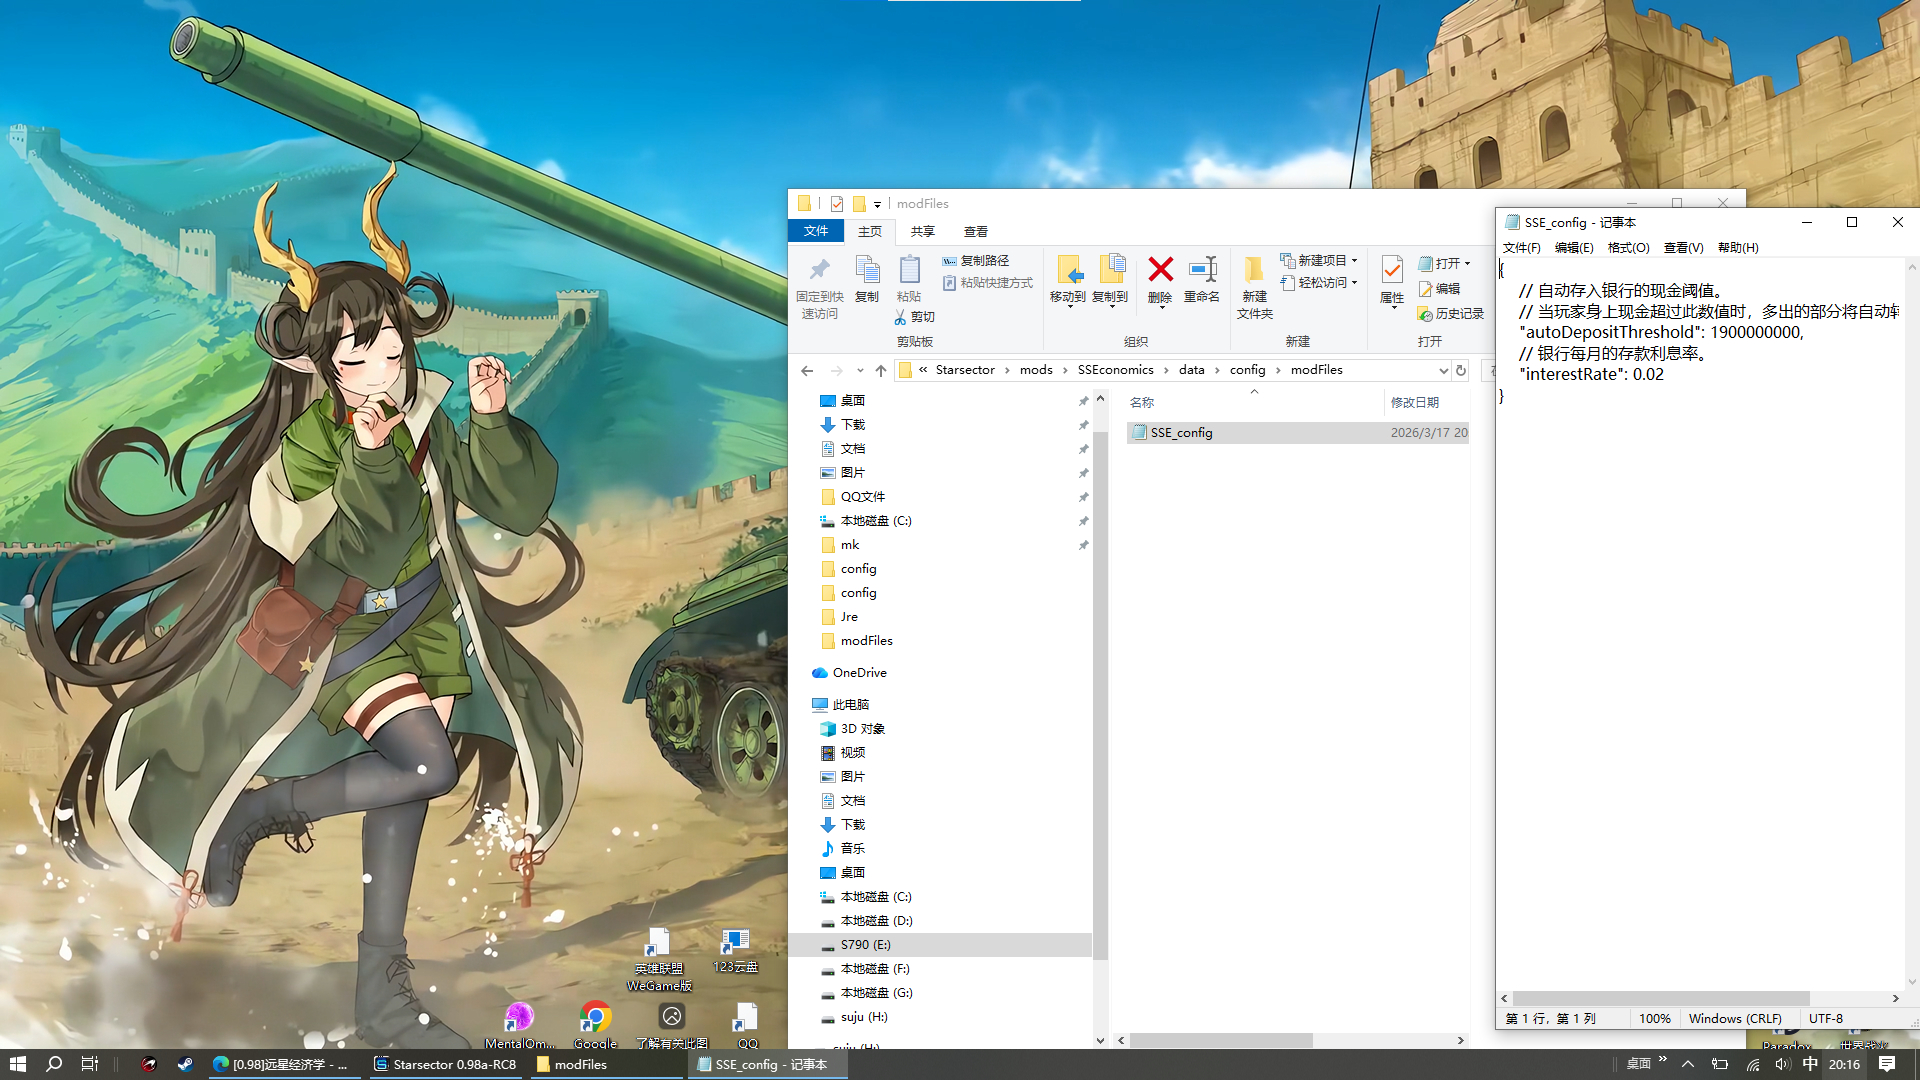Select S790 (E:) drive in sidebar
The height and width of the screenshot is (1080, 1920).
pyautogui.click(x=865, y=945)
